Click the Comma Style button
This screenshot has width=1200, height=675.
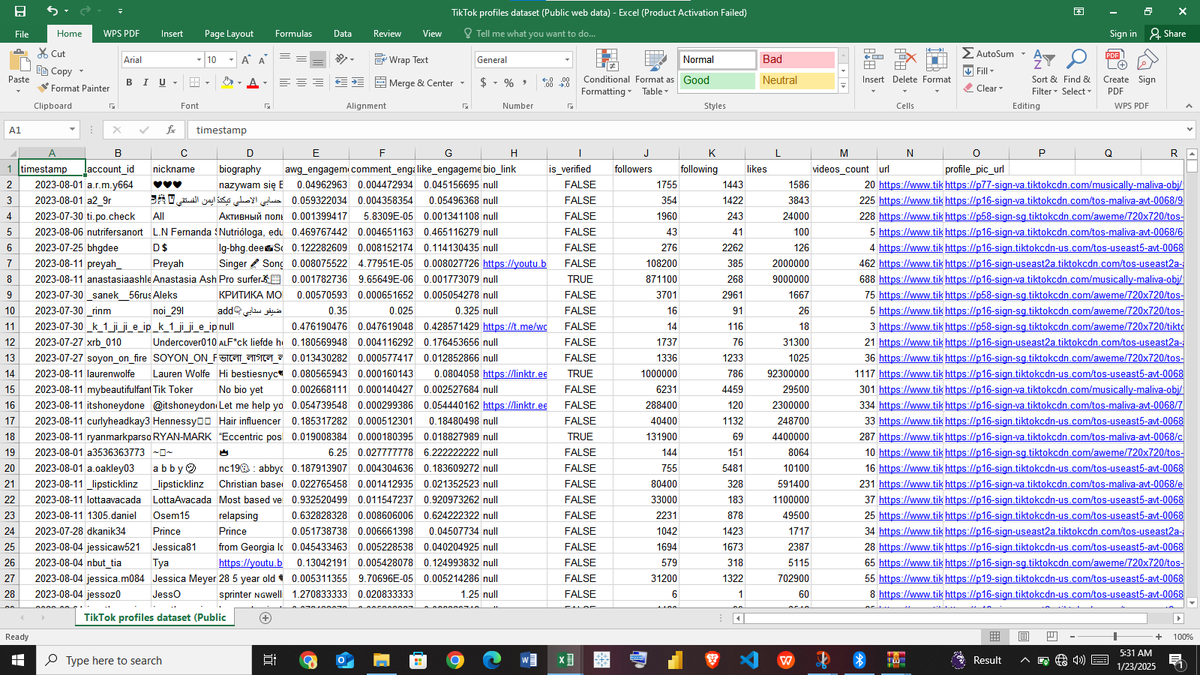point(524,83)
